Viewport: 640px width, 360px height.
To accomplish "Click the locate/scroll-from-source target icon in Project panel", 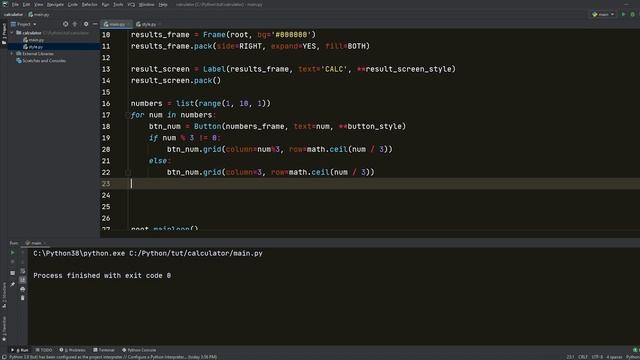I will (65, 24).
